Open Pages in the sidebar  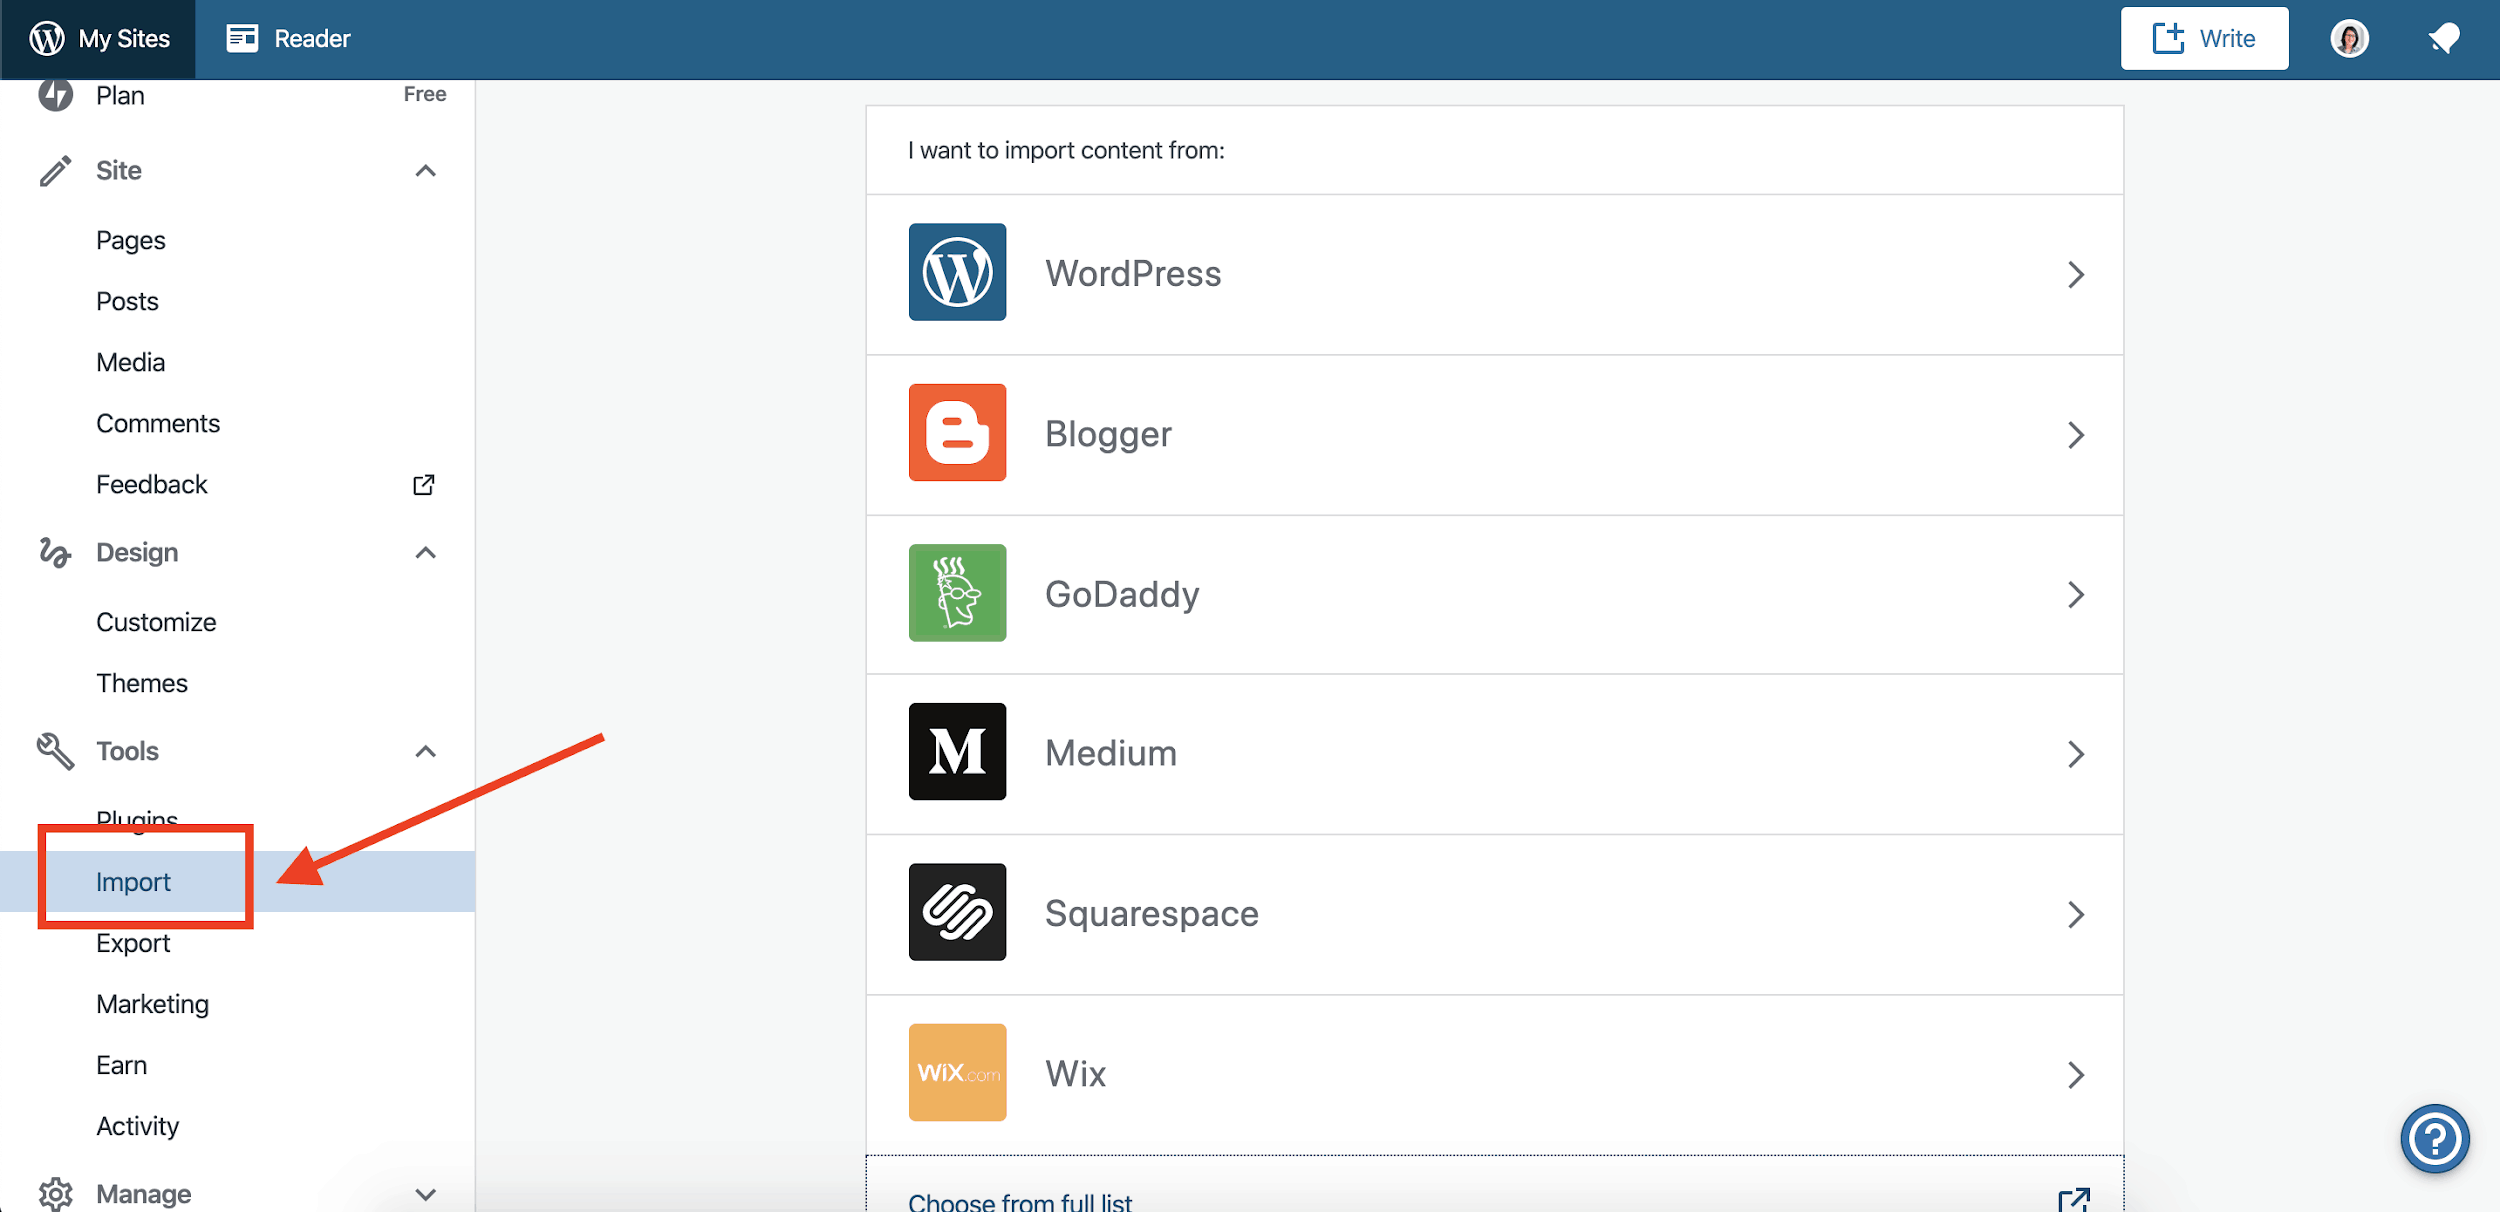tap(131, 241)
